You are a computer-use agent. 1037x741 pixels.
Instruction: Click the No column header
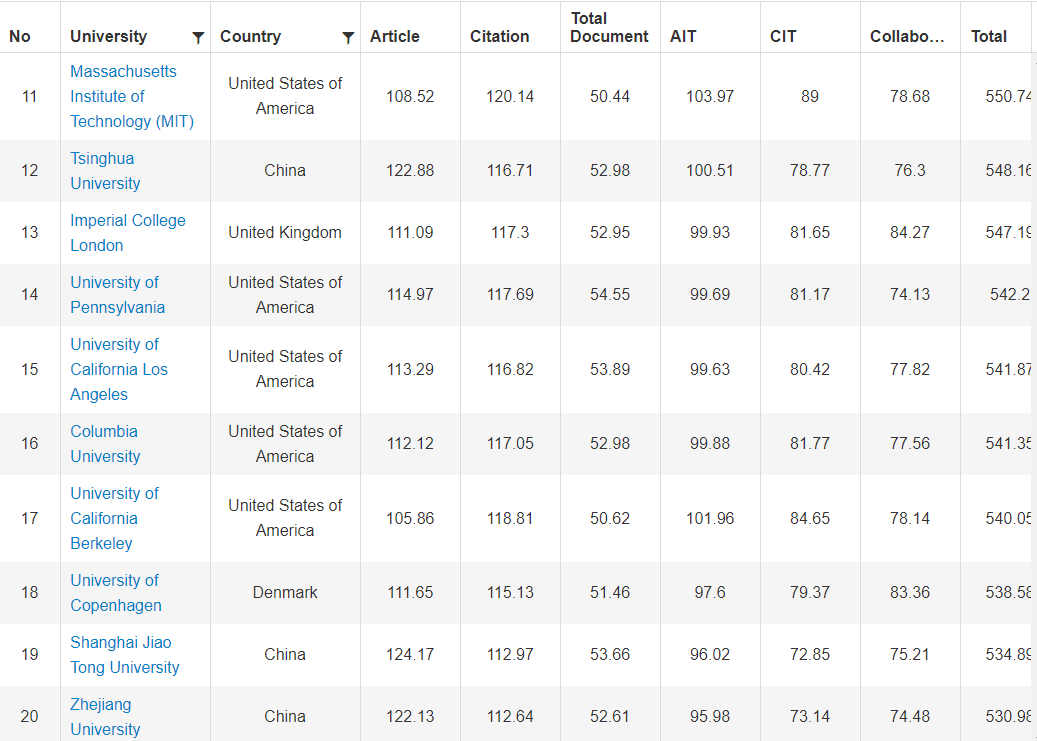(x=20, y=36)
